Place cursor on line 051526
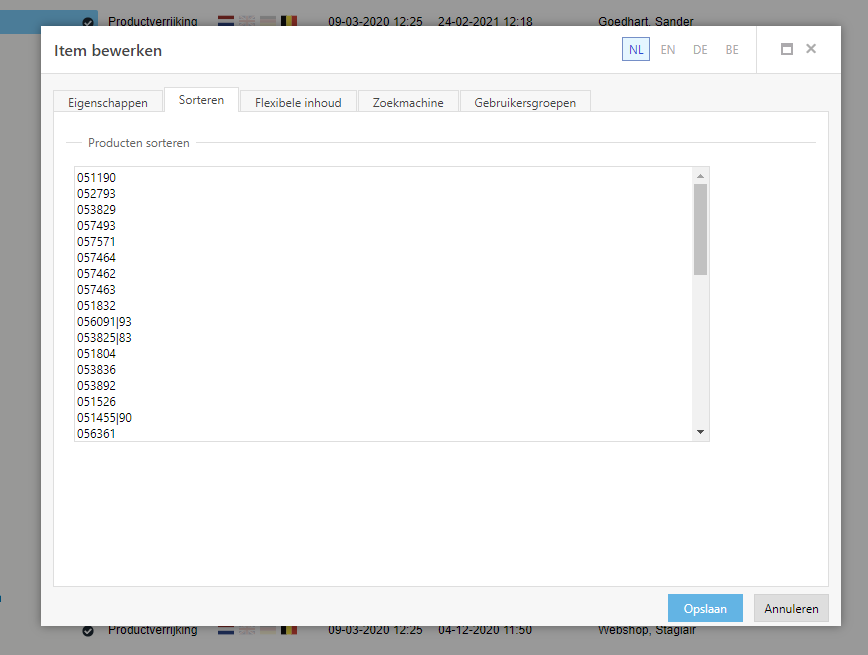 pos(96,402)
